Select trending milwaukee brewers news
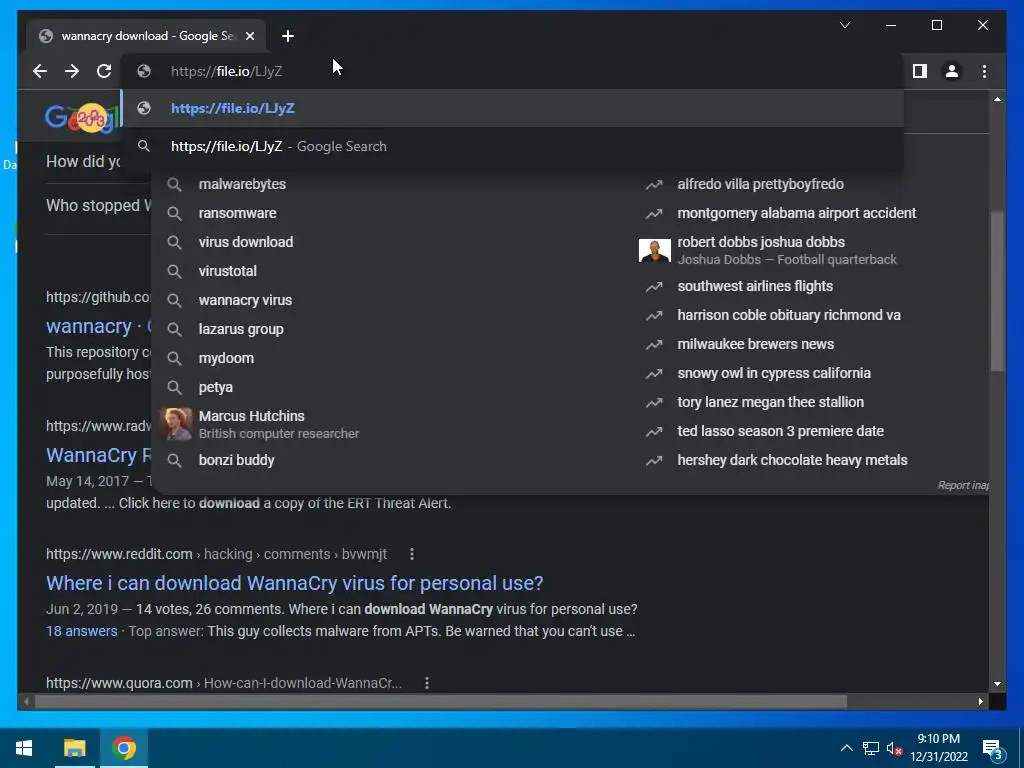The width and height of the screenshot is (1024, 768). 755,344
